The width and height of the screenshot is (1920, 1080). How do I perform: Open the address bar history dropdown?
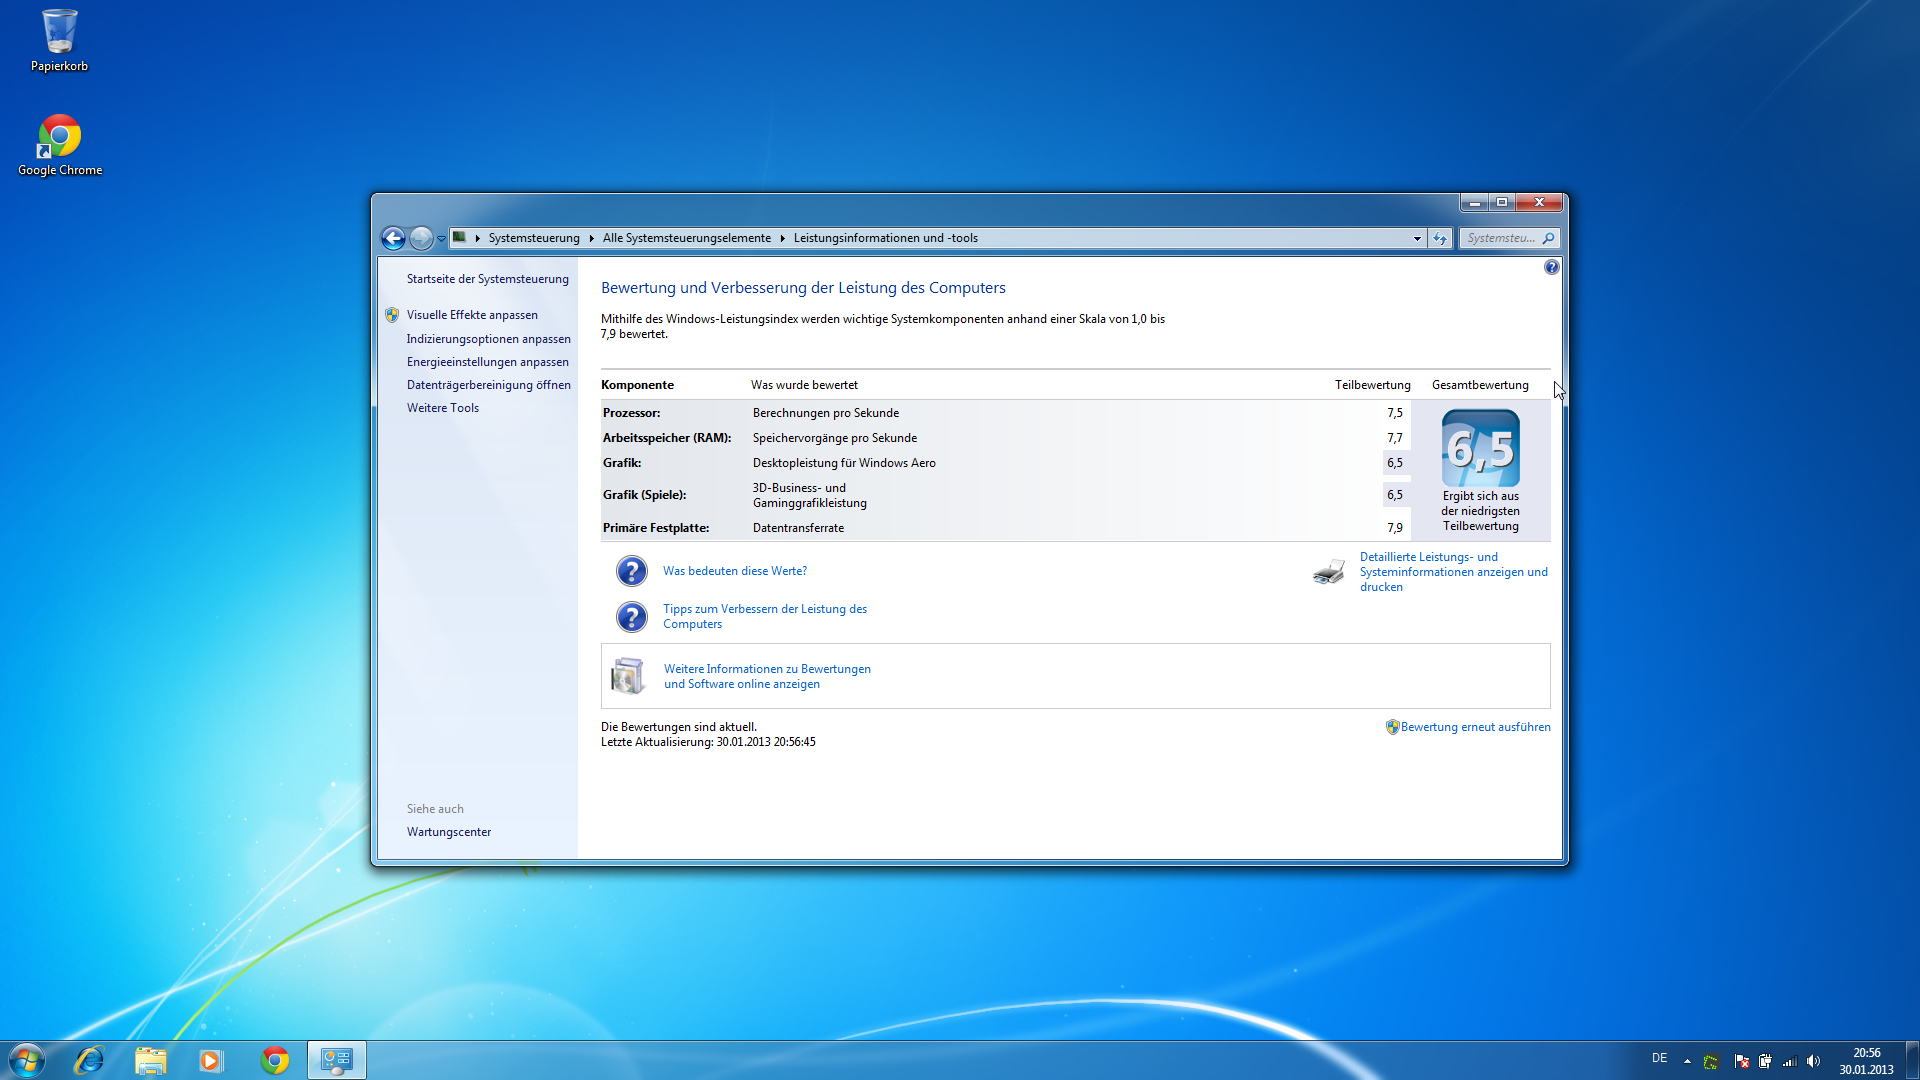pyautogui.click(x=1417, y=238)
